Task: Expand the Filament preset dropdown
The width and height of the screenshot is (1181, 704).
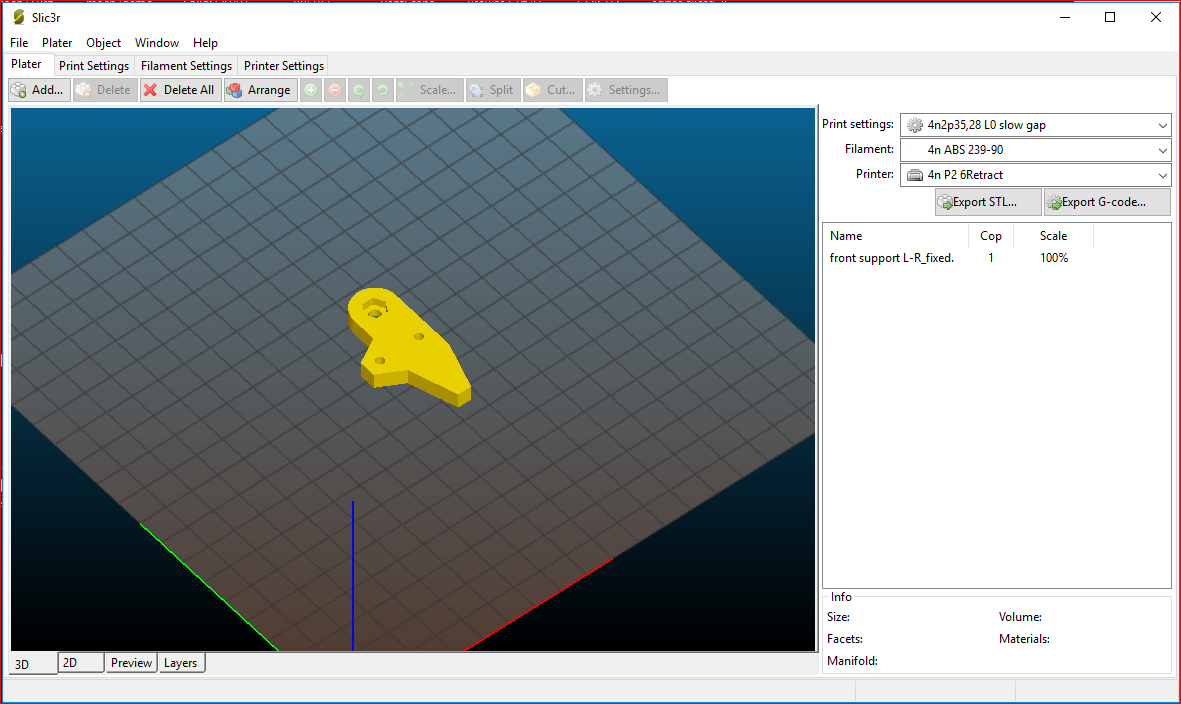Action: coord(1036,150)
